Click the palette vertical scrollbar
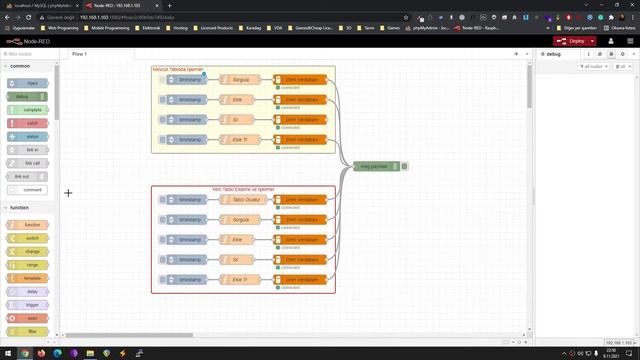640x360 pixels. coord(57,92)
